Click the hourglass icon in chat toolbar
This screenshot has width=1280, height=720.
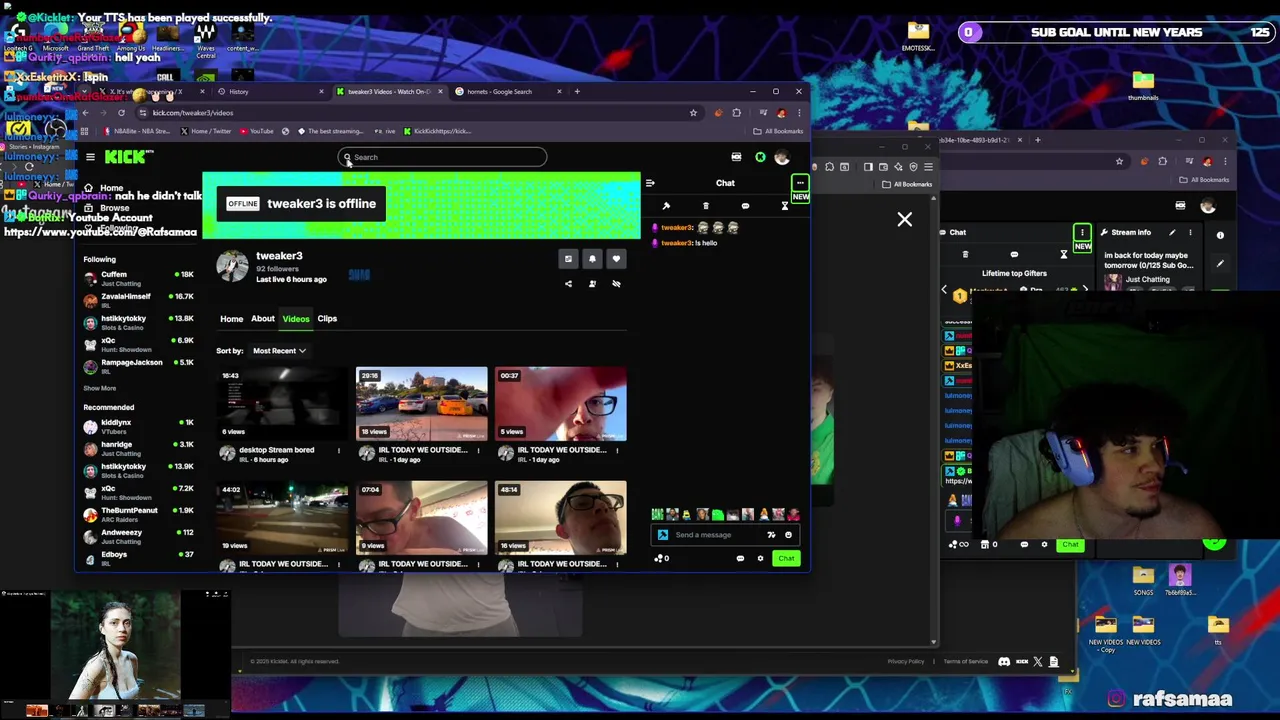click(784, 206)
